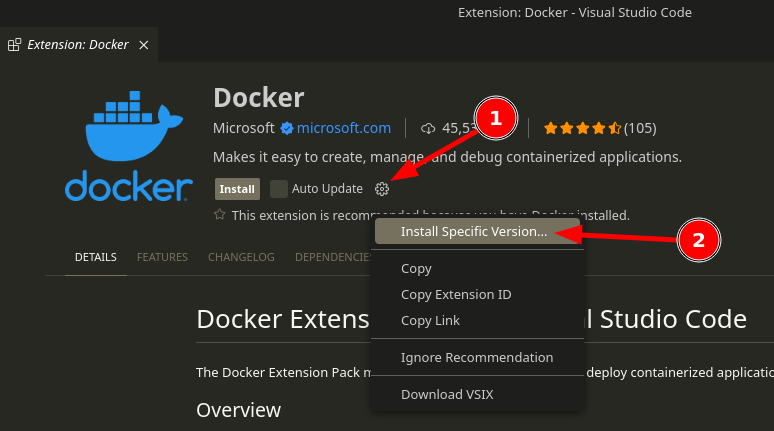Click the recommendation star outline icon
Image resolution: width=774 pixels, height=431 pixels.
tap(220, 215)
